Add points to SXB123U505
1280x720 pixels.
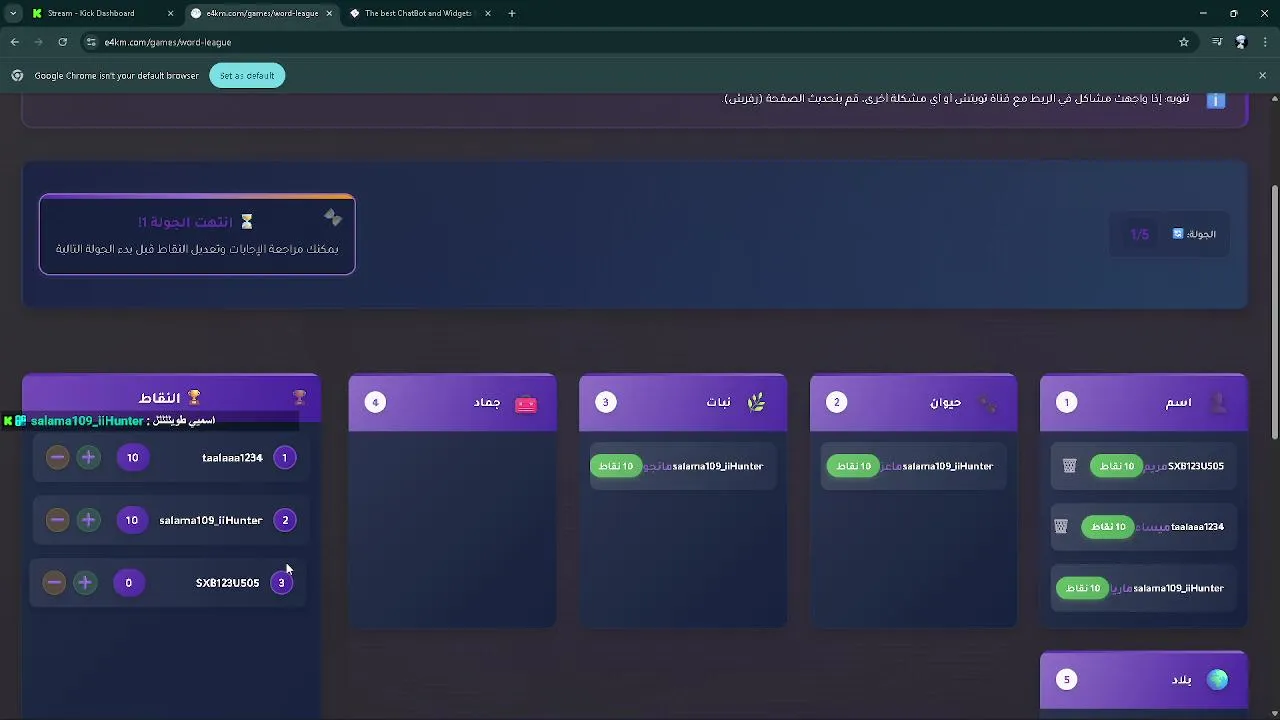tap(85, 583)
